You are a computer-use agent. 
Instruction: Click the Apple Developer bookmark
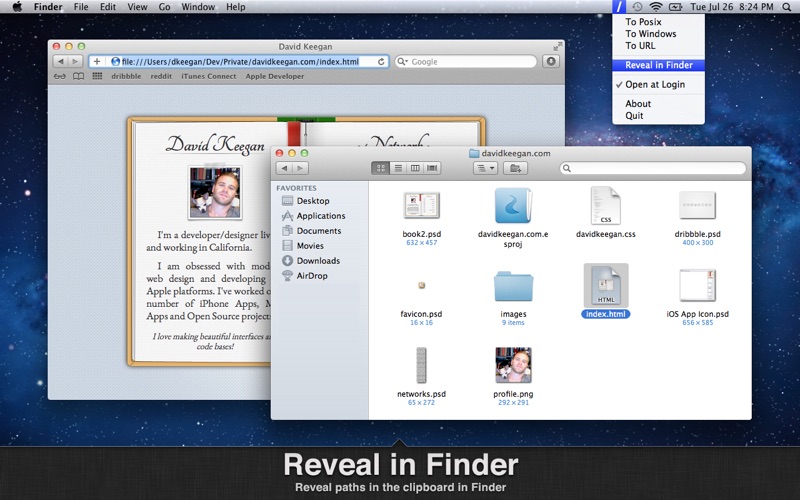275,76
